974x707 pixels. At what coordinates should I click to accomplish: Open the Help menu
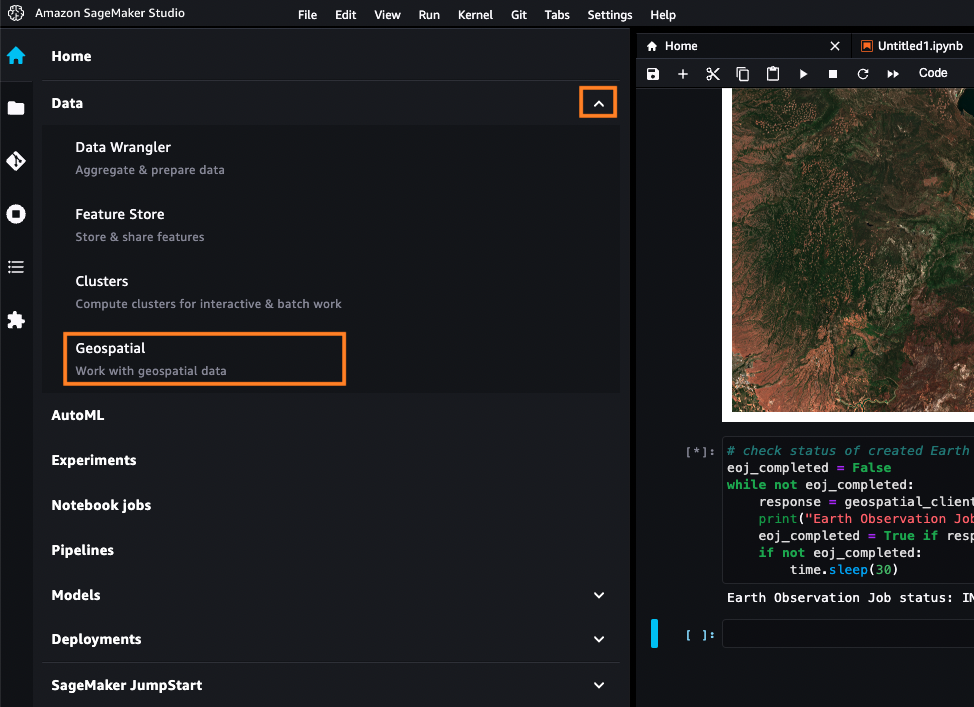tap(663, 15)
